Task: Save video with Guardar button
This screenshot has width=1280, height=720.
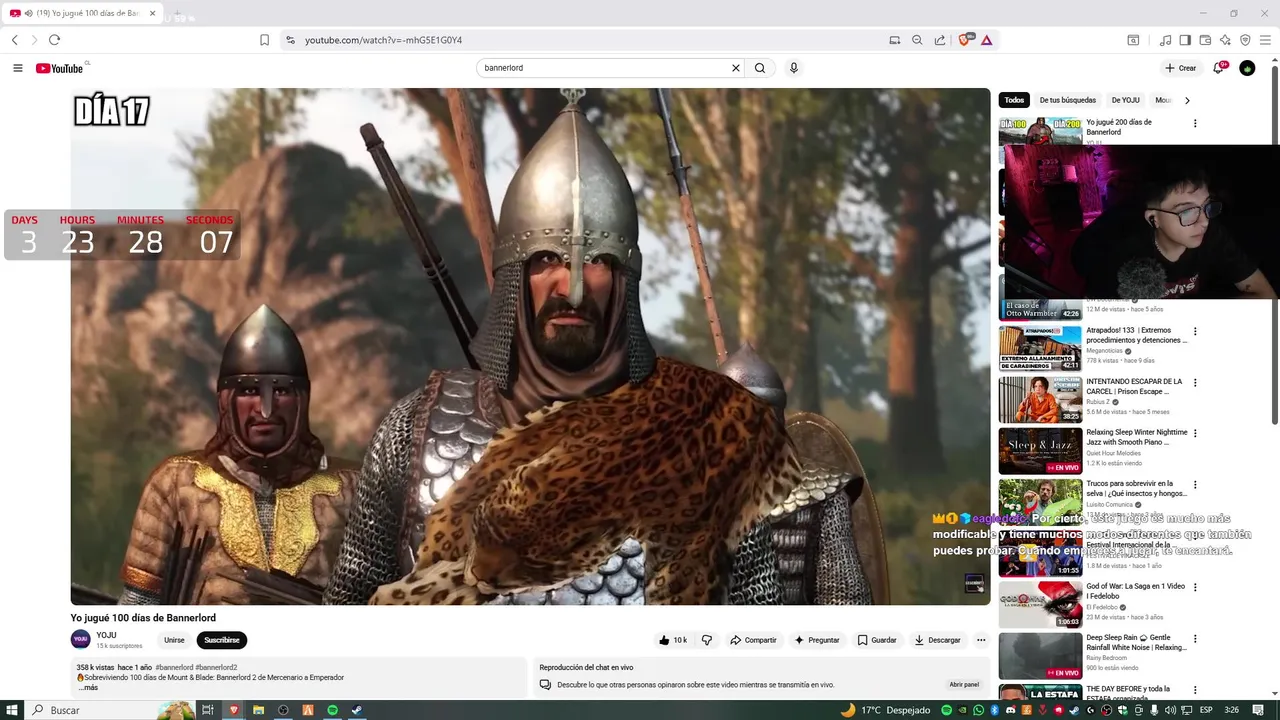Action: (877, 640)
